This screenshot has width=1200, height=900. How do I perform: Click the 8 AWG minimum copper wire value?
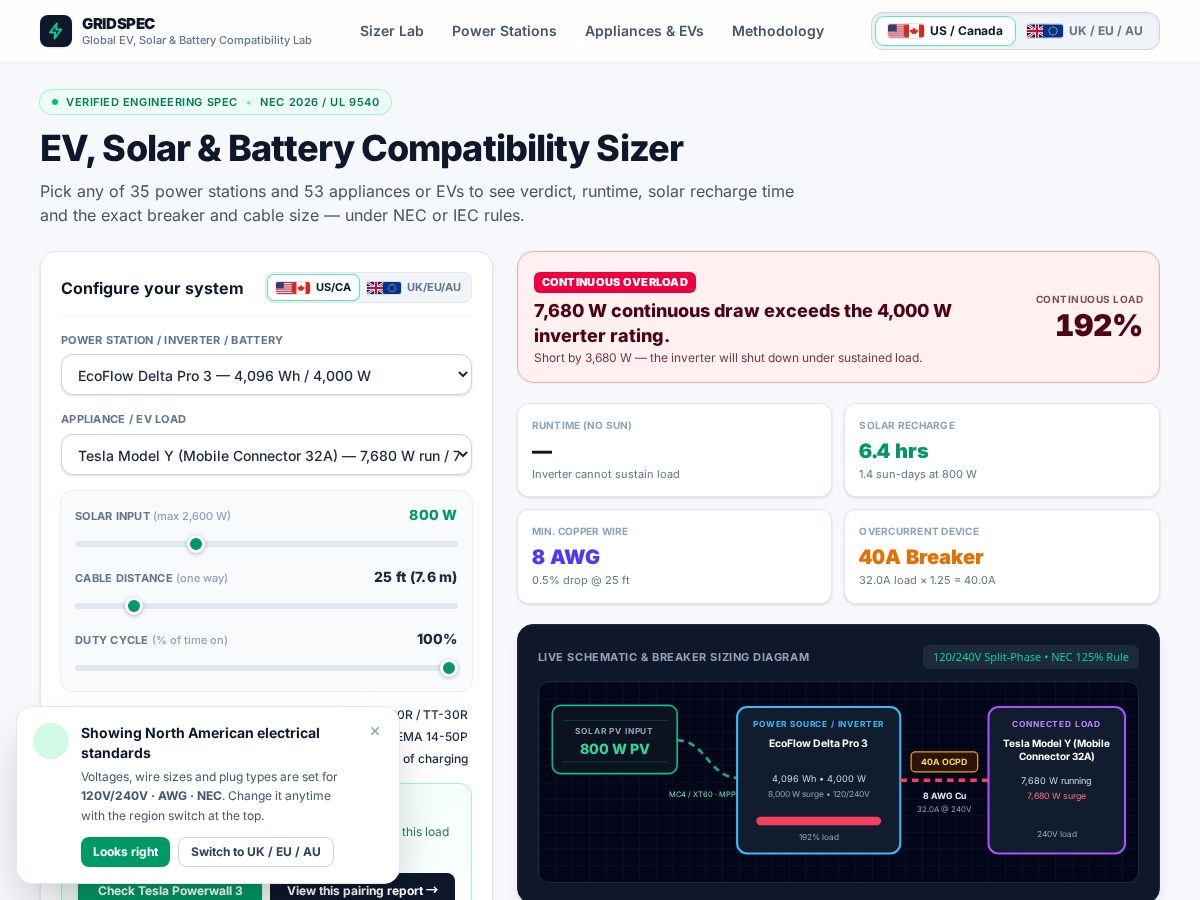tap(566, 557)
